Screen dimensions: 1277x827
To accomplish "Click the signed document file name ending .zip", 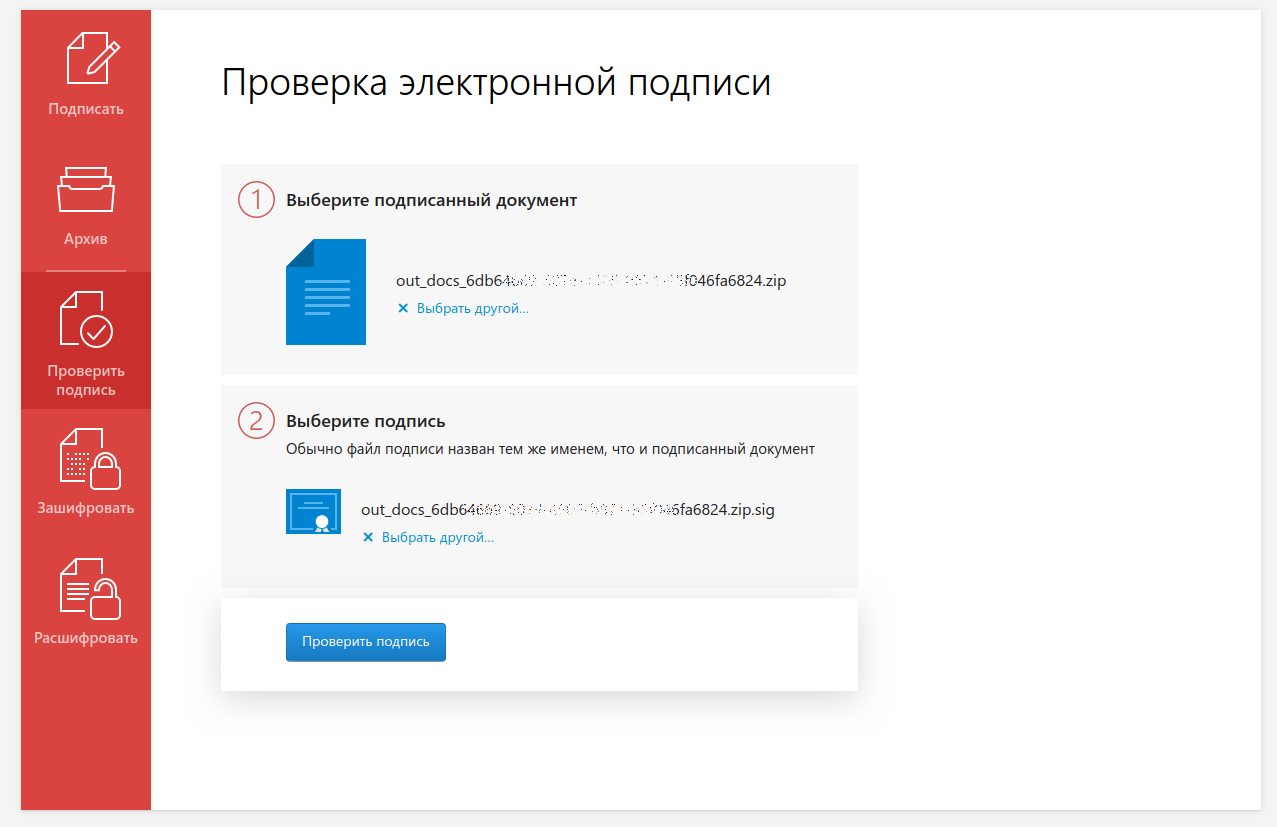I will [591, 281].
